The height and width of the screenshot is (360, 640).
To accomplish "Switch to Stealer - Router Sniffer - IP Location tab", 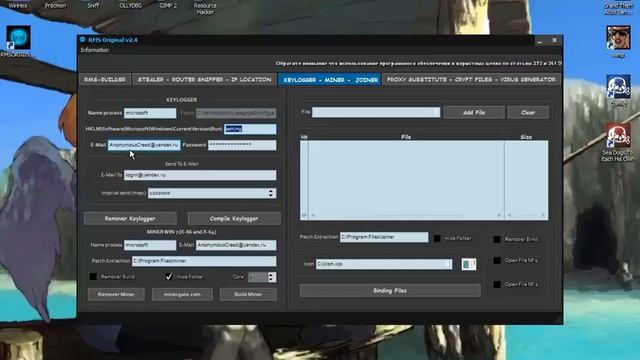I will [x=204, y=79].
